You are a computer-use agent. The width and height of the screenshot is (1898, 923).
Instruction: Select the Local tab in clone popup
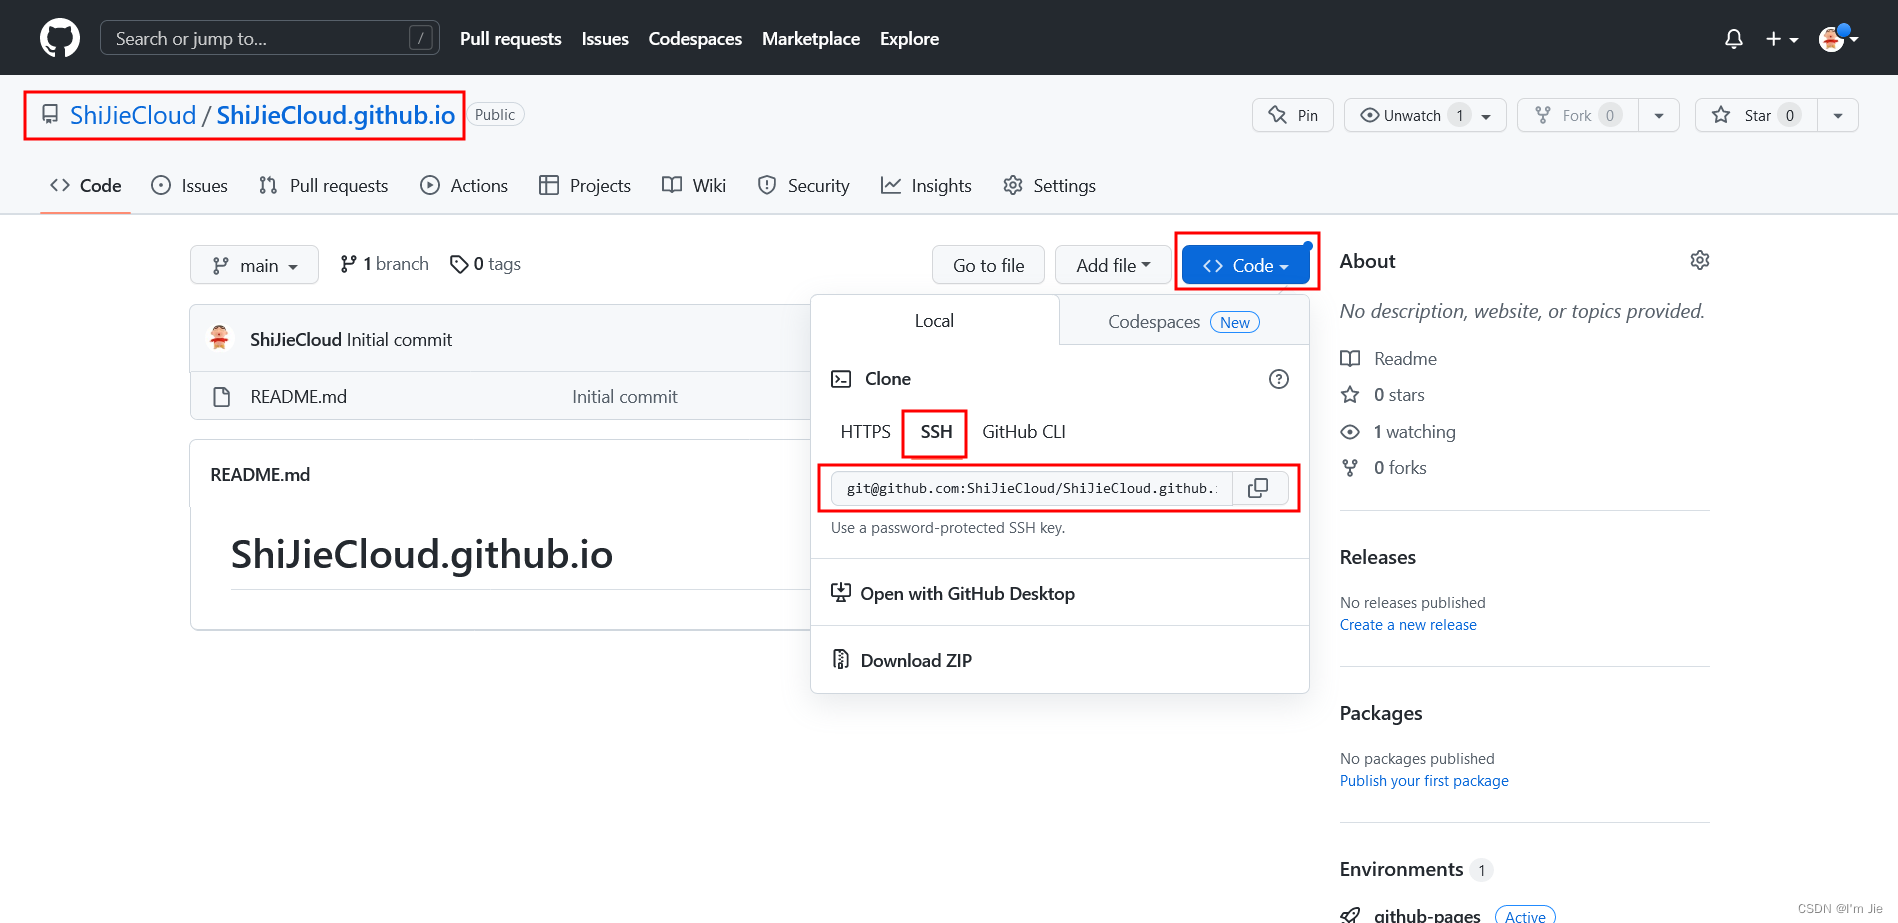tap(934, 321)
